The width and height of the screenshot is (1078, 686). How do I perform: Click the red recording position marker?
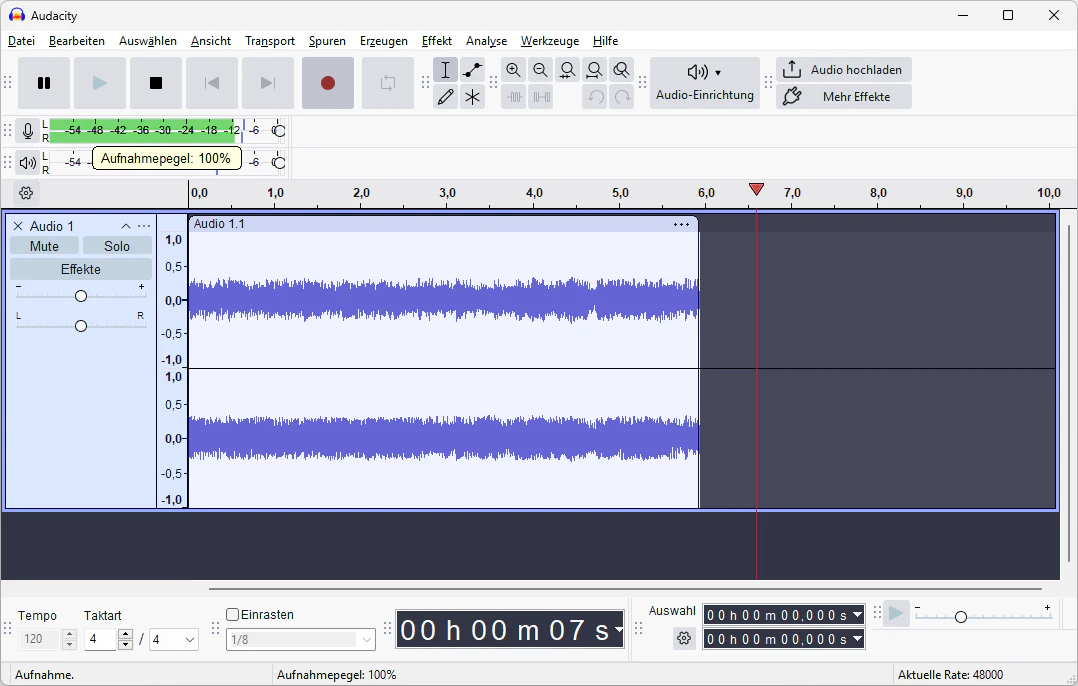coord(756,189)
